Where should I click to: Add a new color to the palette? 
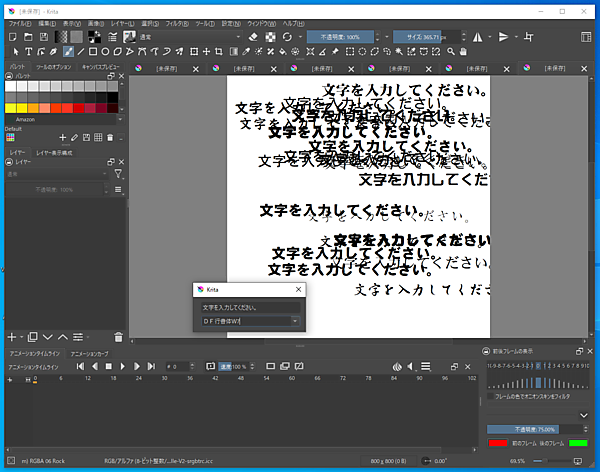[x=62, y=137]
